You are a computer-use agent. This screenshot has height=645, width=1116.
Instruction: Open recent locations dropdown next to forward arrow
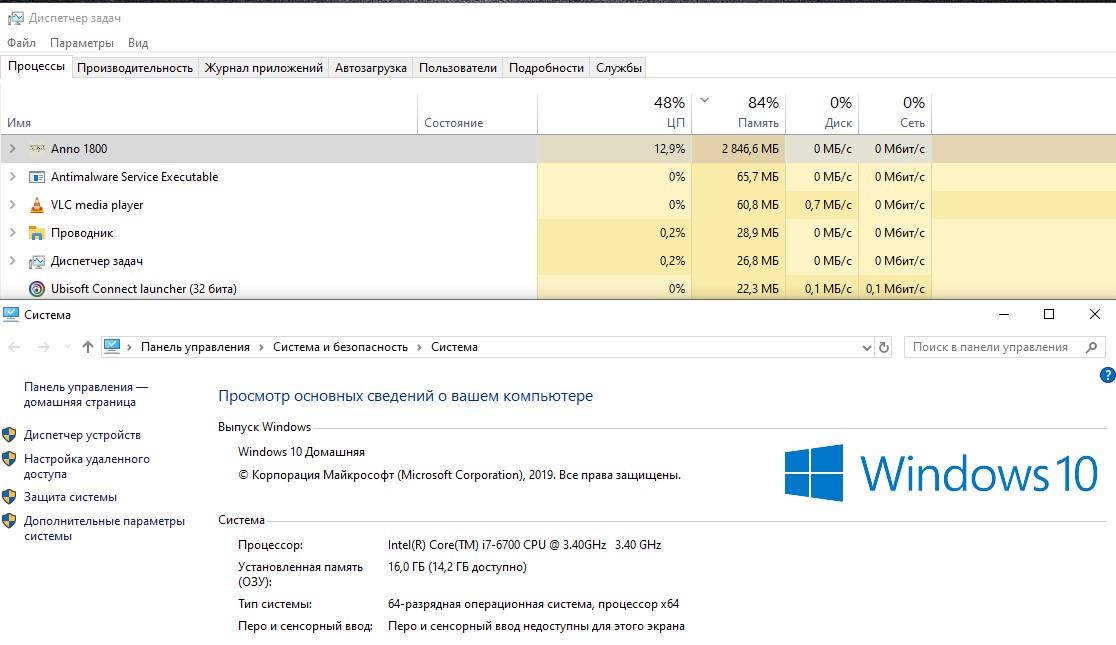pyautogui.click(x=68, y=347)
